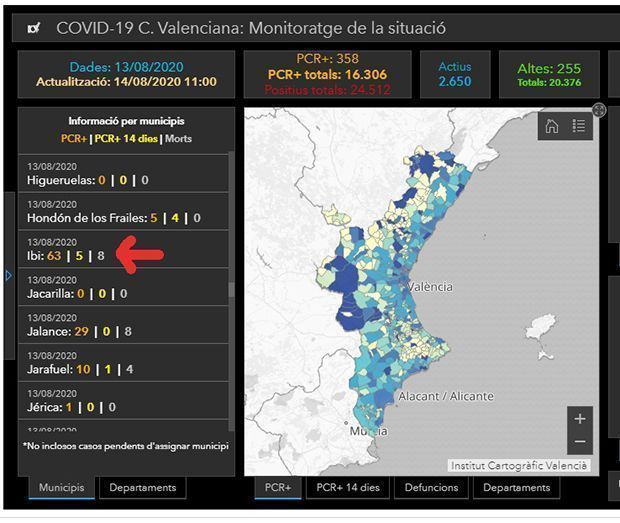Open the Departaments map tab
The width and height of the screenshot is (620, 523).
click(516, 488)
